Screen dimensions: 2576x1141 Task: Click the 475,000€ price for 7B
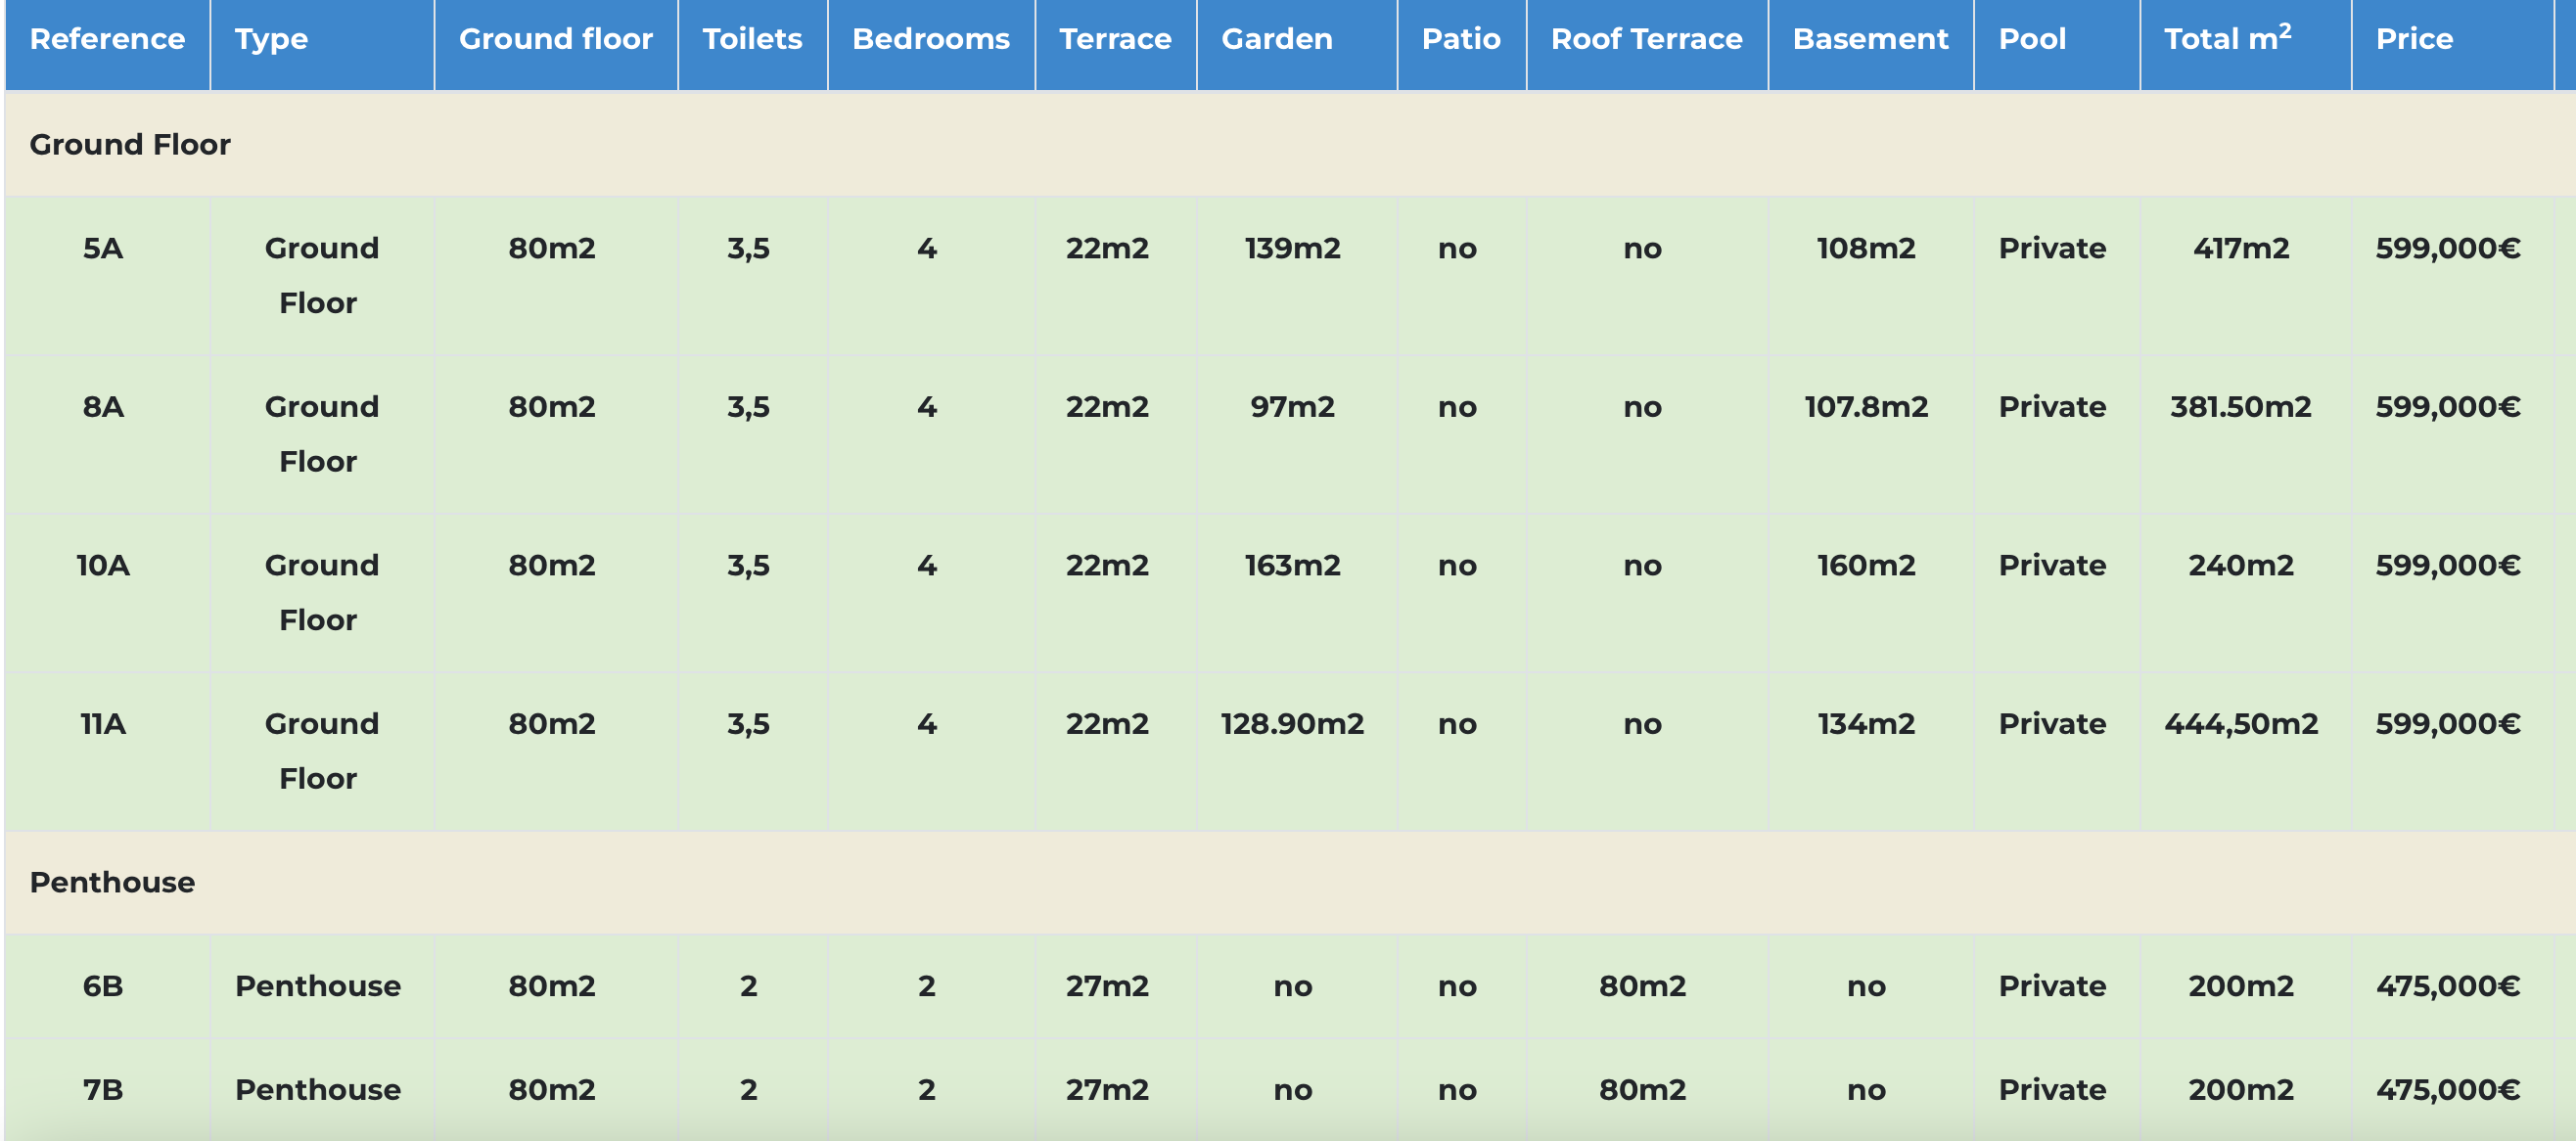2448,1089
